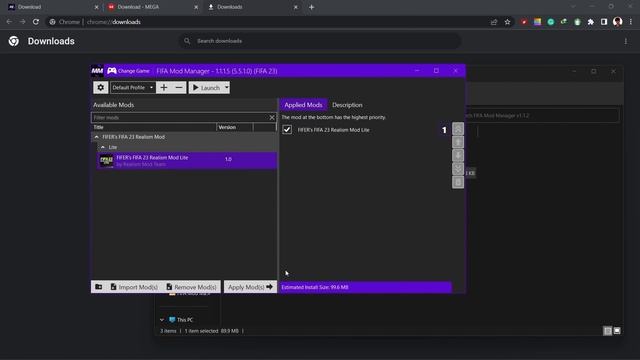
Task: Open the Mod Manager settings gear
Action: click(100, 87)
